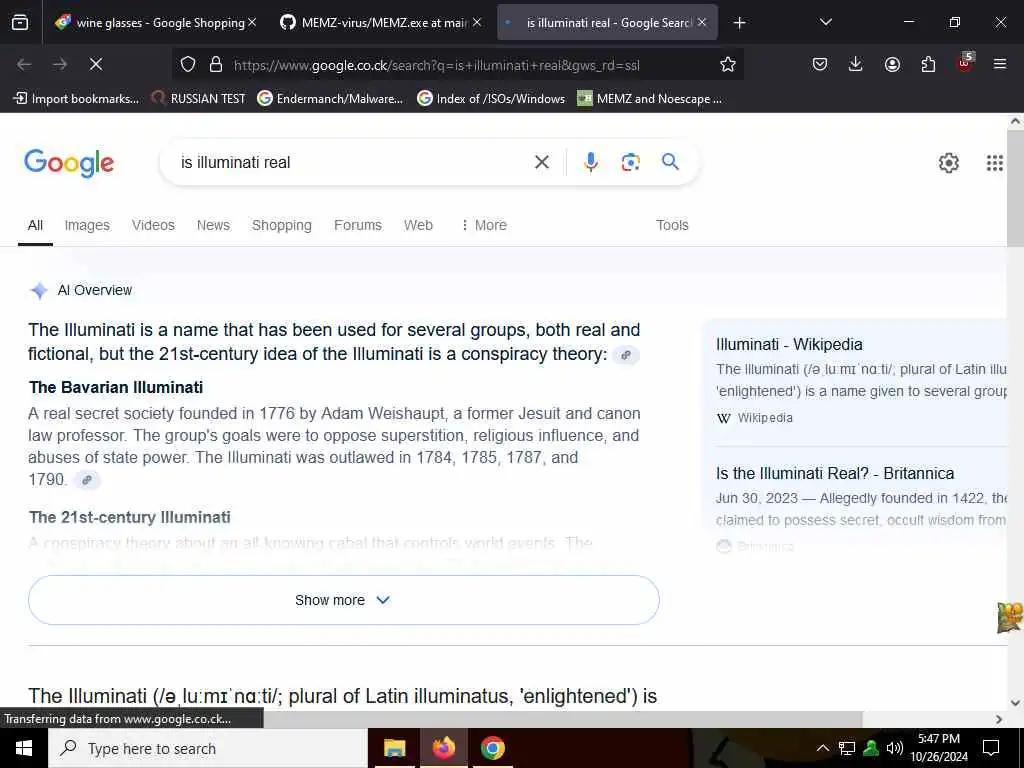
Task: Close the MEMZ-virus GitHub tab
Action: [x=477, y=22]
